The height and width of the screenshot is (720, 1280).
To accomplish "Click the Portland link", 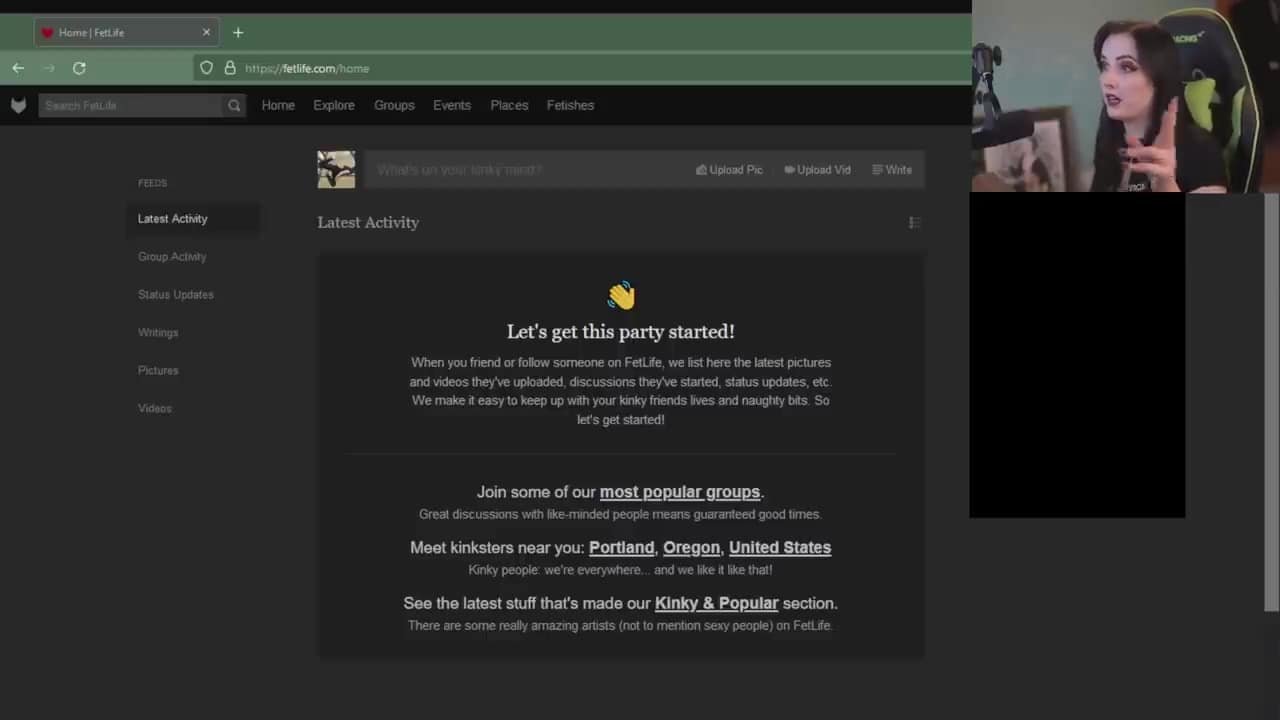I will (x=621, y=548).
